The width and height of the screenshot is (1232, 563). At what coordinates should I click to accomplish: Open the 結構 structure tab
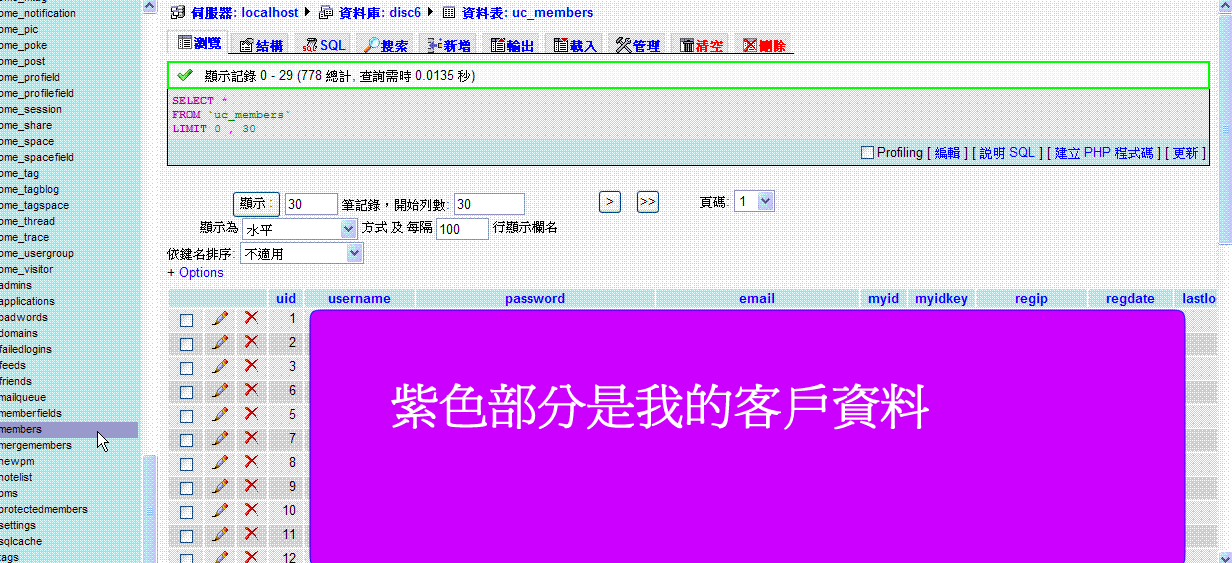click(261, 45)
